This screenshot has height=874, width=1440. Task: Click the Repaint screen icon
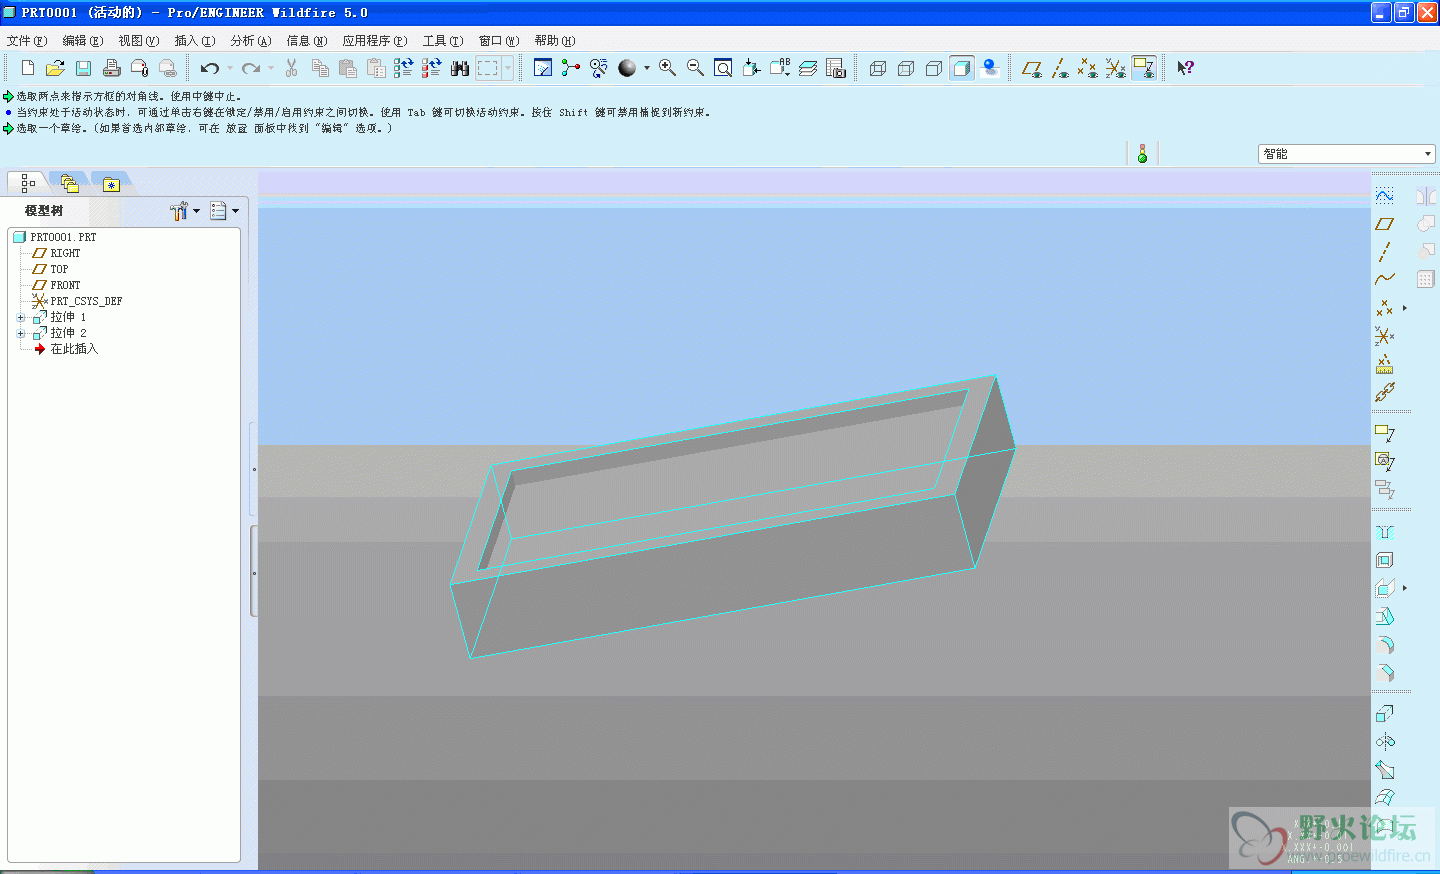(543, 68)
